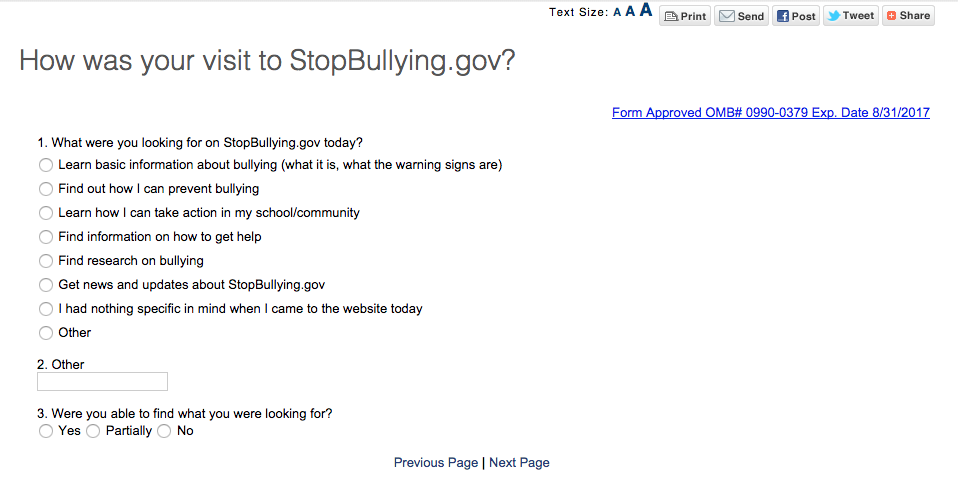Answer 'Yes' to question 3
Screen dimensions: 958x489
46,431
